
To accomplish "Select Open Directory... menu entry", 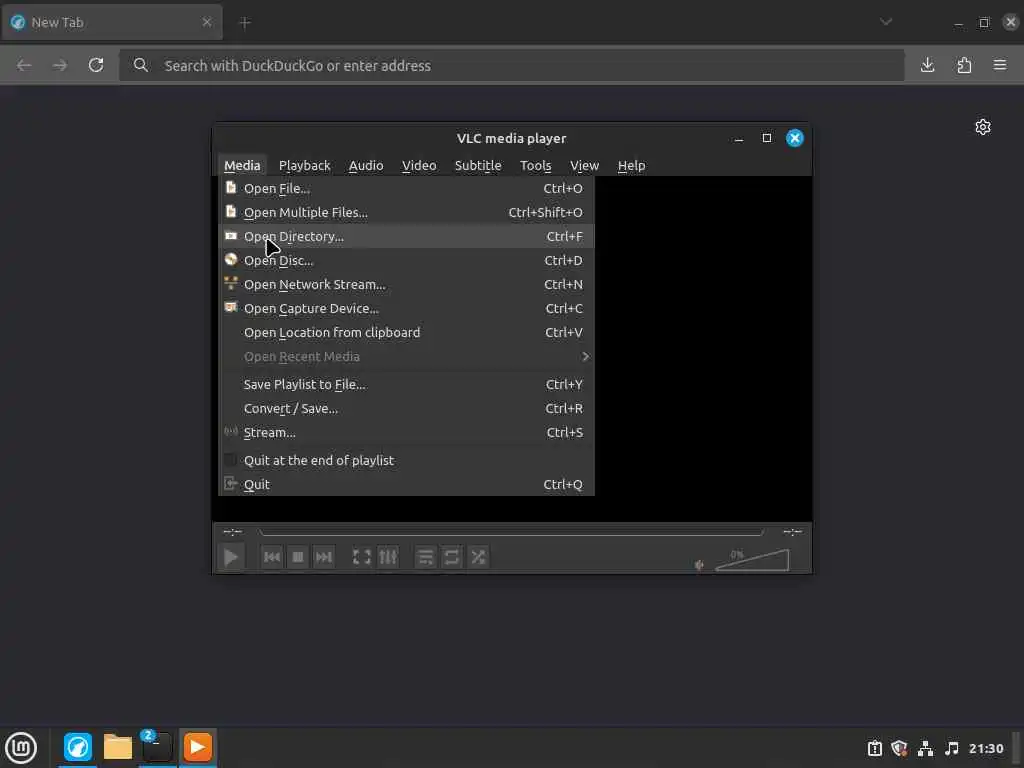I will click(x=406, y=236).
